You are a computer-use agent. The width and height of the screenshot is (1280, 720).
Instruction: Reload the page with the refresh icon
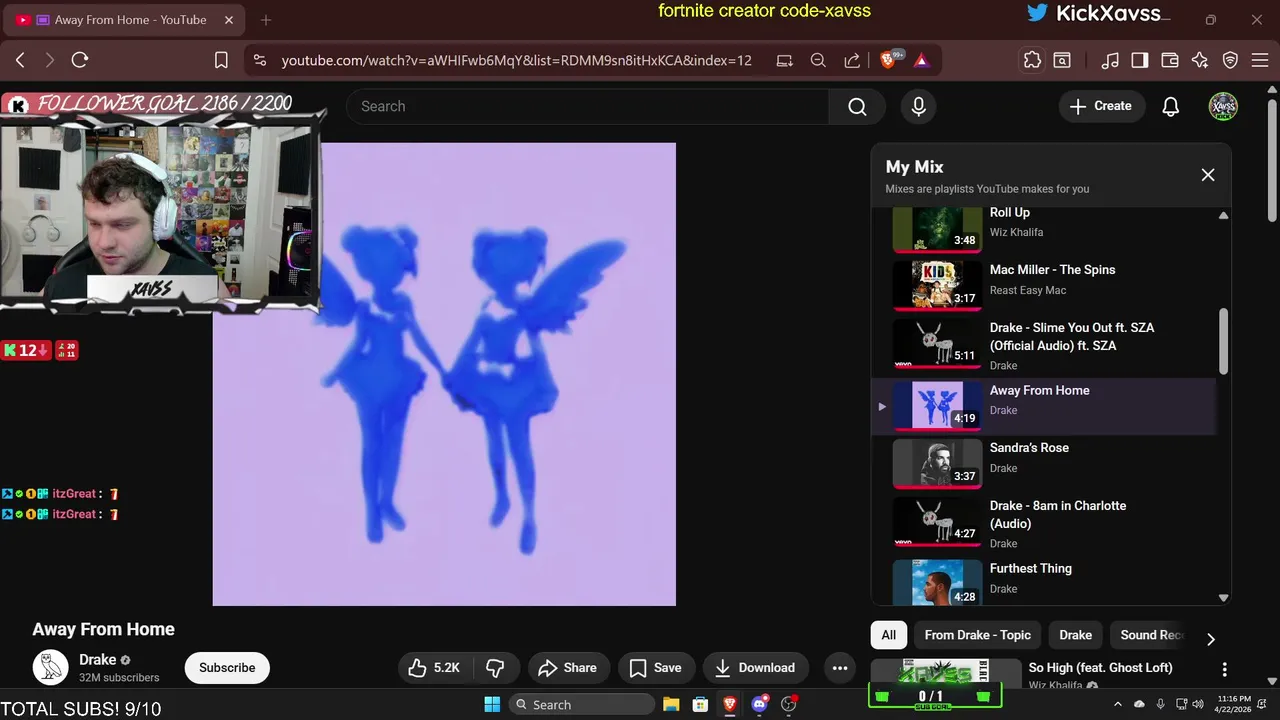click(80, 60)
